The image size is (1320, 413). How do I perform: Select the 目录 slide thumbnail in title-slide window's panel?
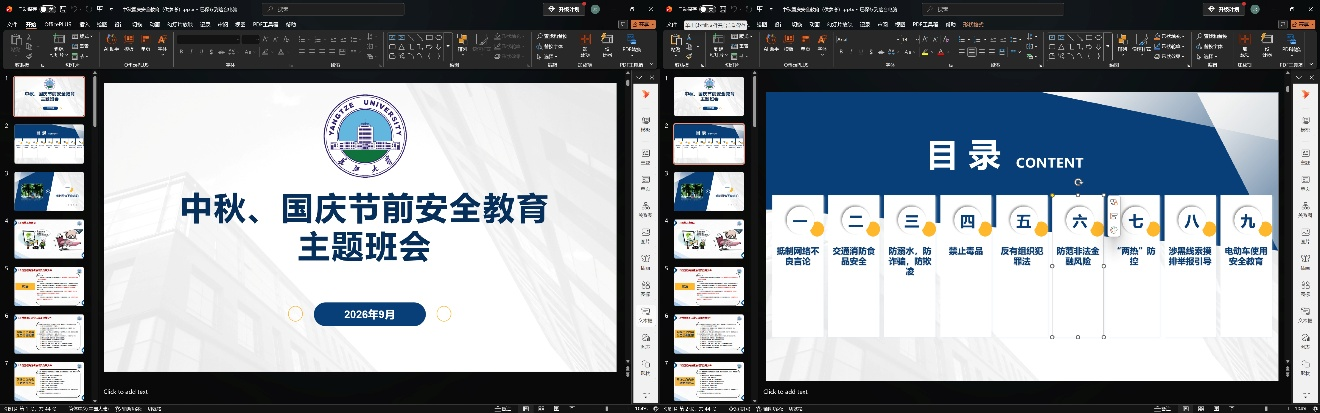(x=48, y=143)
